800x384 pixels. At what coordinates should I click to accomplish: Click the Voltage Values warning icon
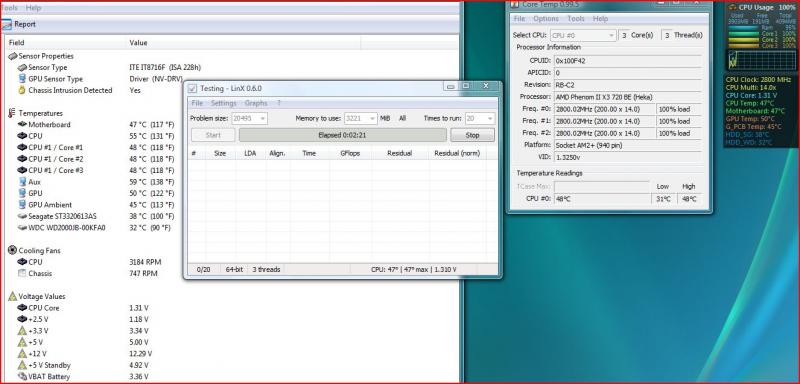(x=13, y=296)
